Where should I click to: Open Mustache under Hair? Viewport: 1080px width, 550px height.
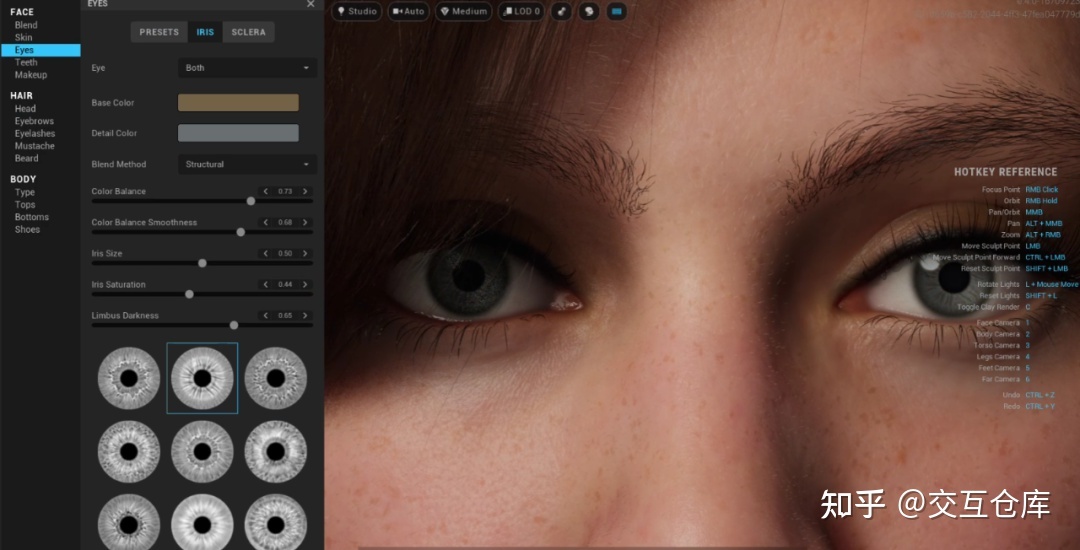pyautogui.click(x=34, y=146)
